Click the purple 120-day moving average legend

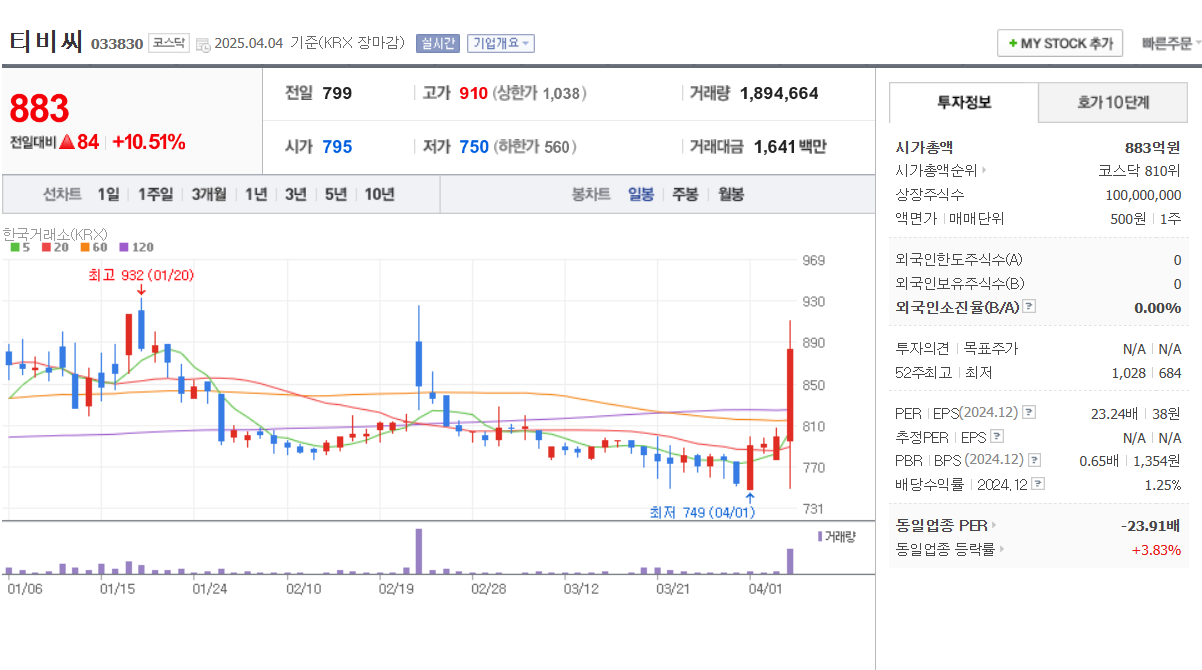pyautogui.click(x=136, y=247)
